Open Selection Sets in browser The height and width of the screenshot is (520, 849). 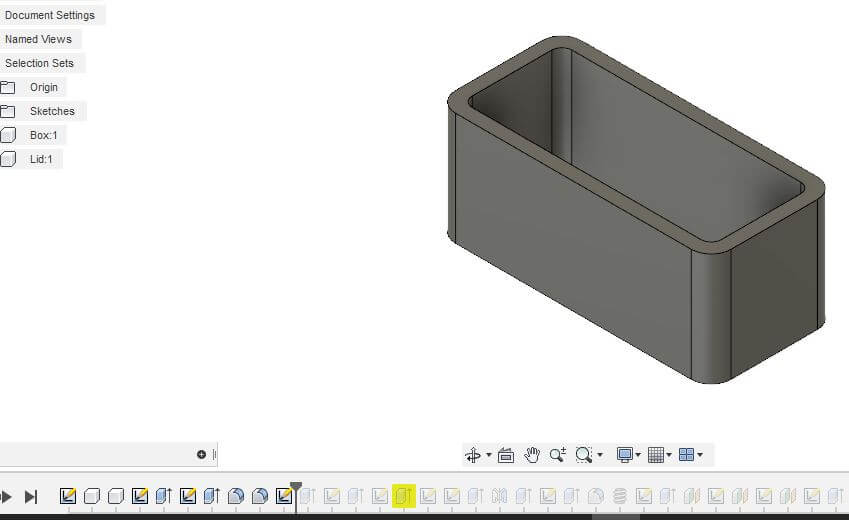pos(40,63)
